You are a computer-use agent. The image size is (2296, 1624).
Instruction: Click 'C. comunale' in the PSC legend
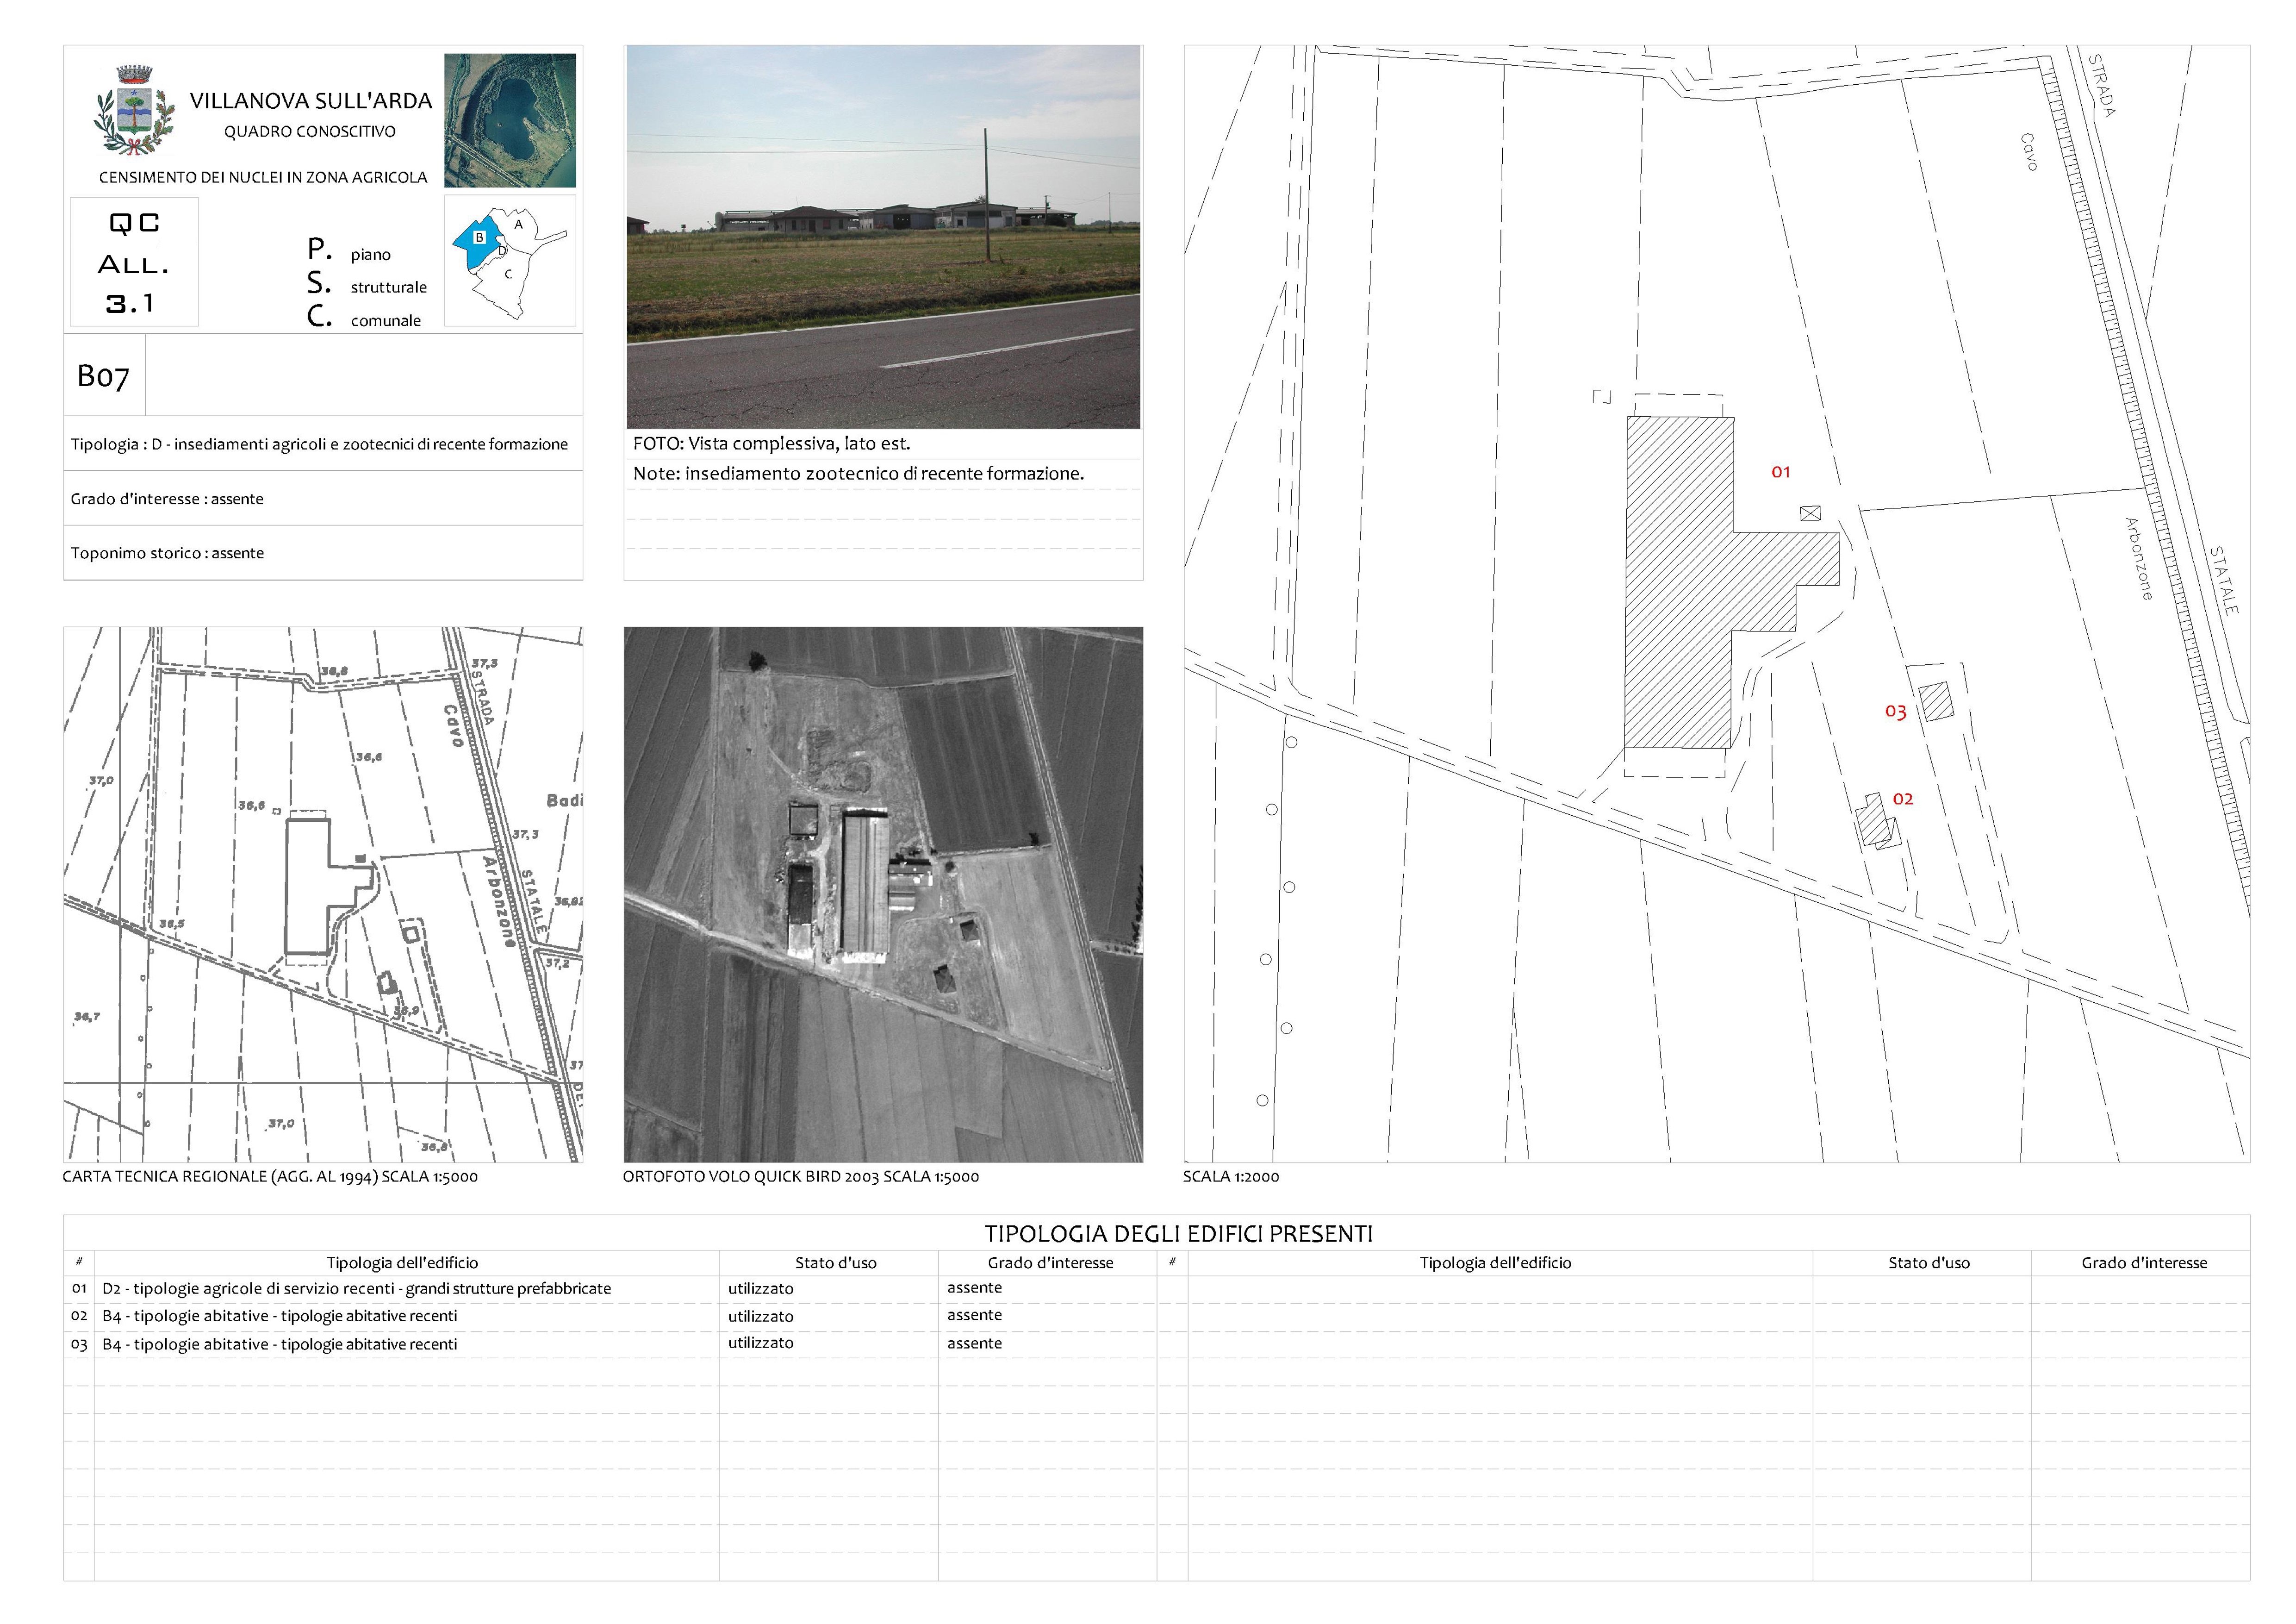tap(364, 317)
